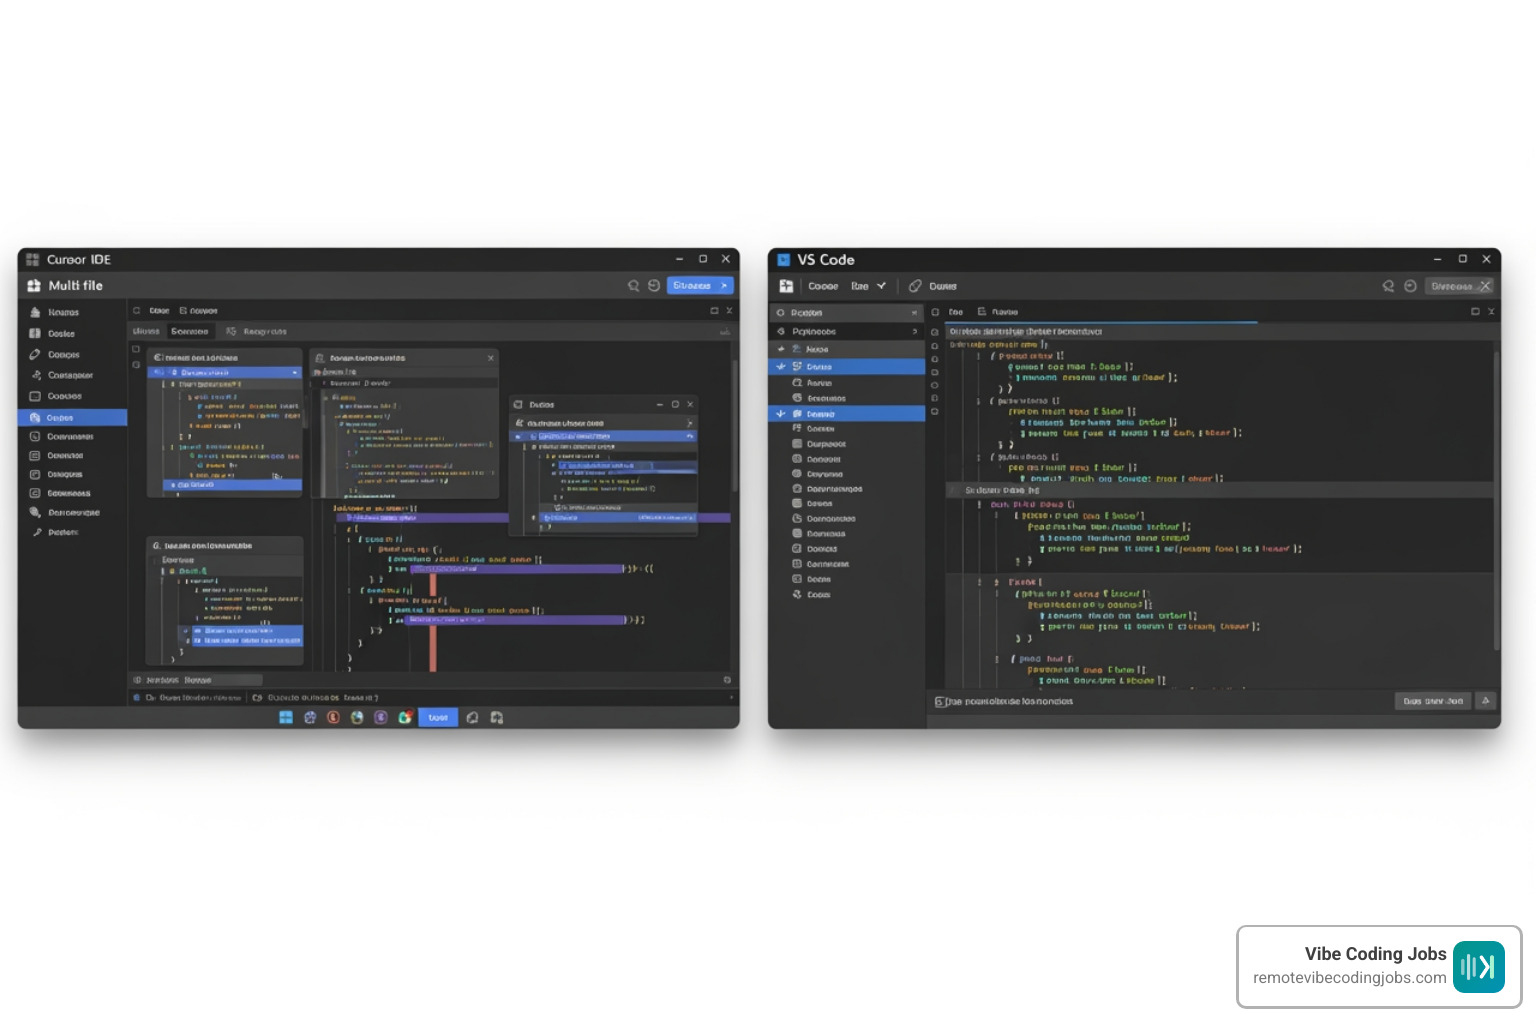Click the Multi file puzzle icon in Cursor IDE
The width and height of the screenshot is (1536, 1024).
pyautogui.click(x=34, y=285)
